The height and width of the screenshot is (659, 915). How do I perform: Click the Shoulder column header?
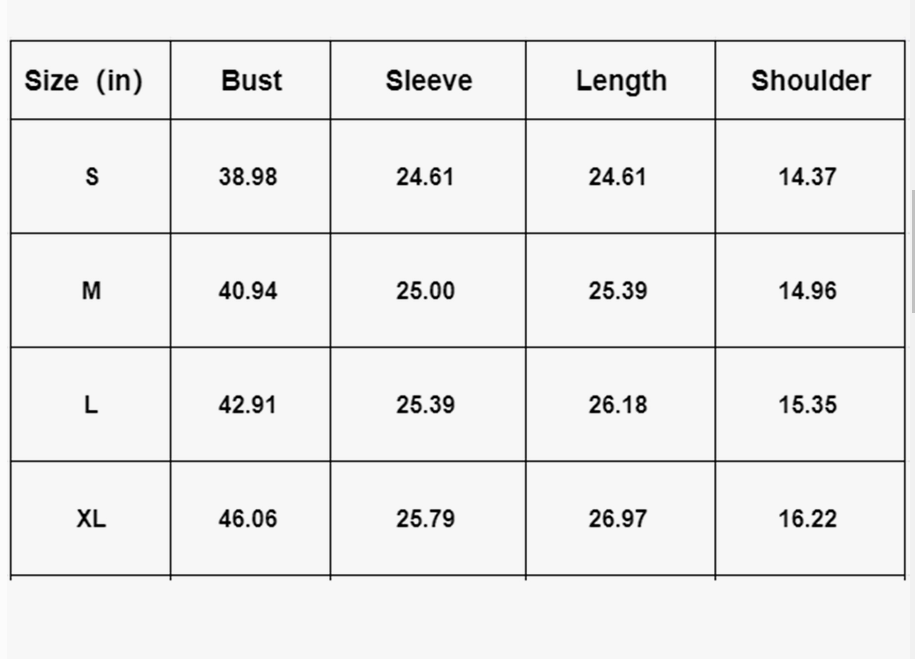click(x=810, y=81)
